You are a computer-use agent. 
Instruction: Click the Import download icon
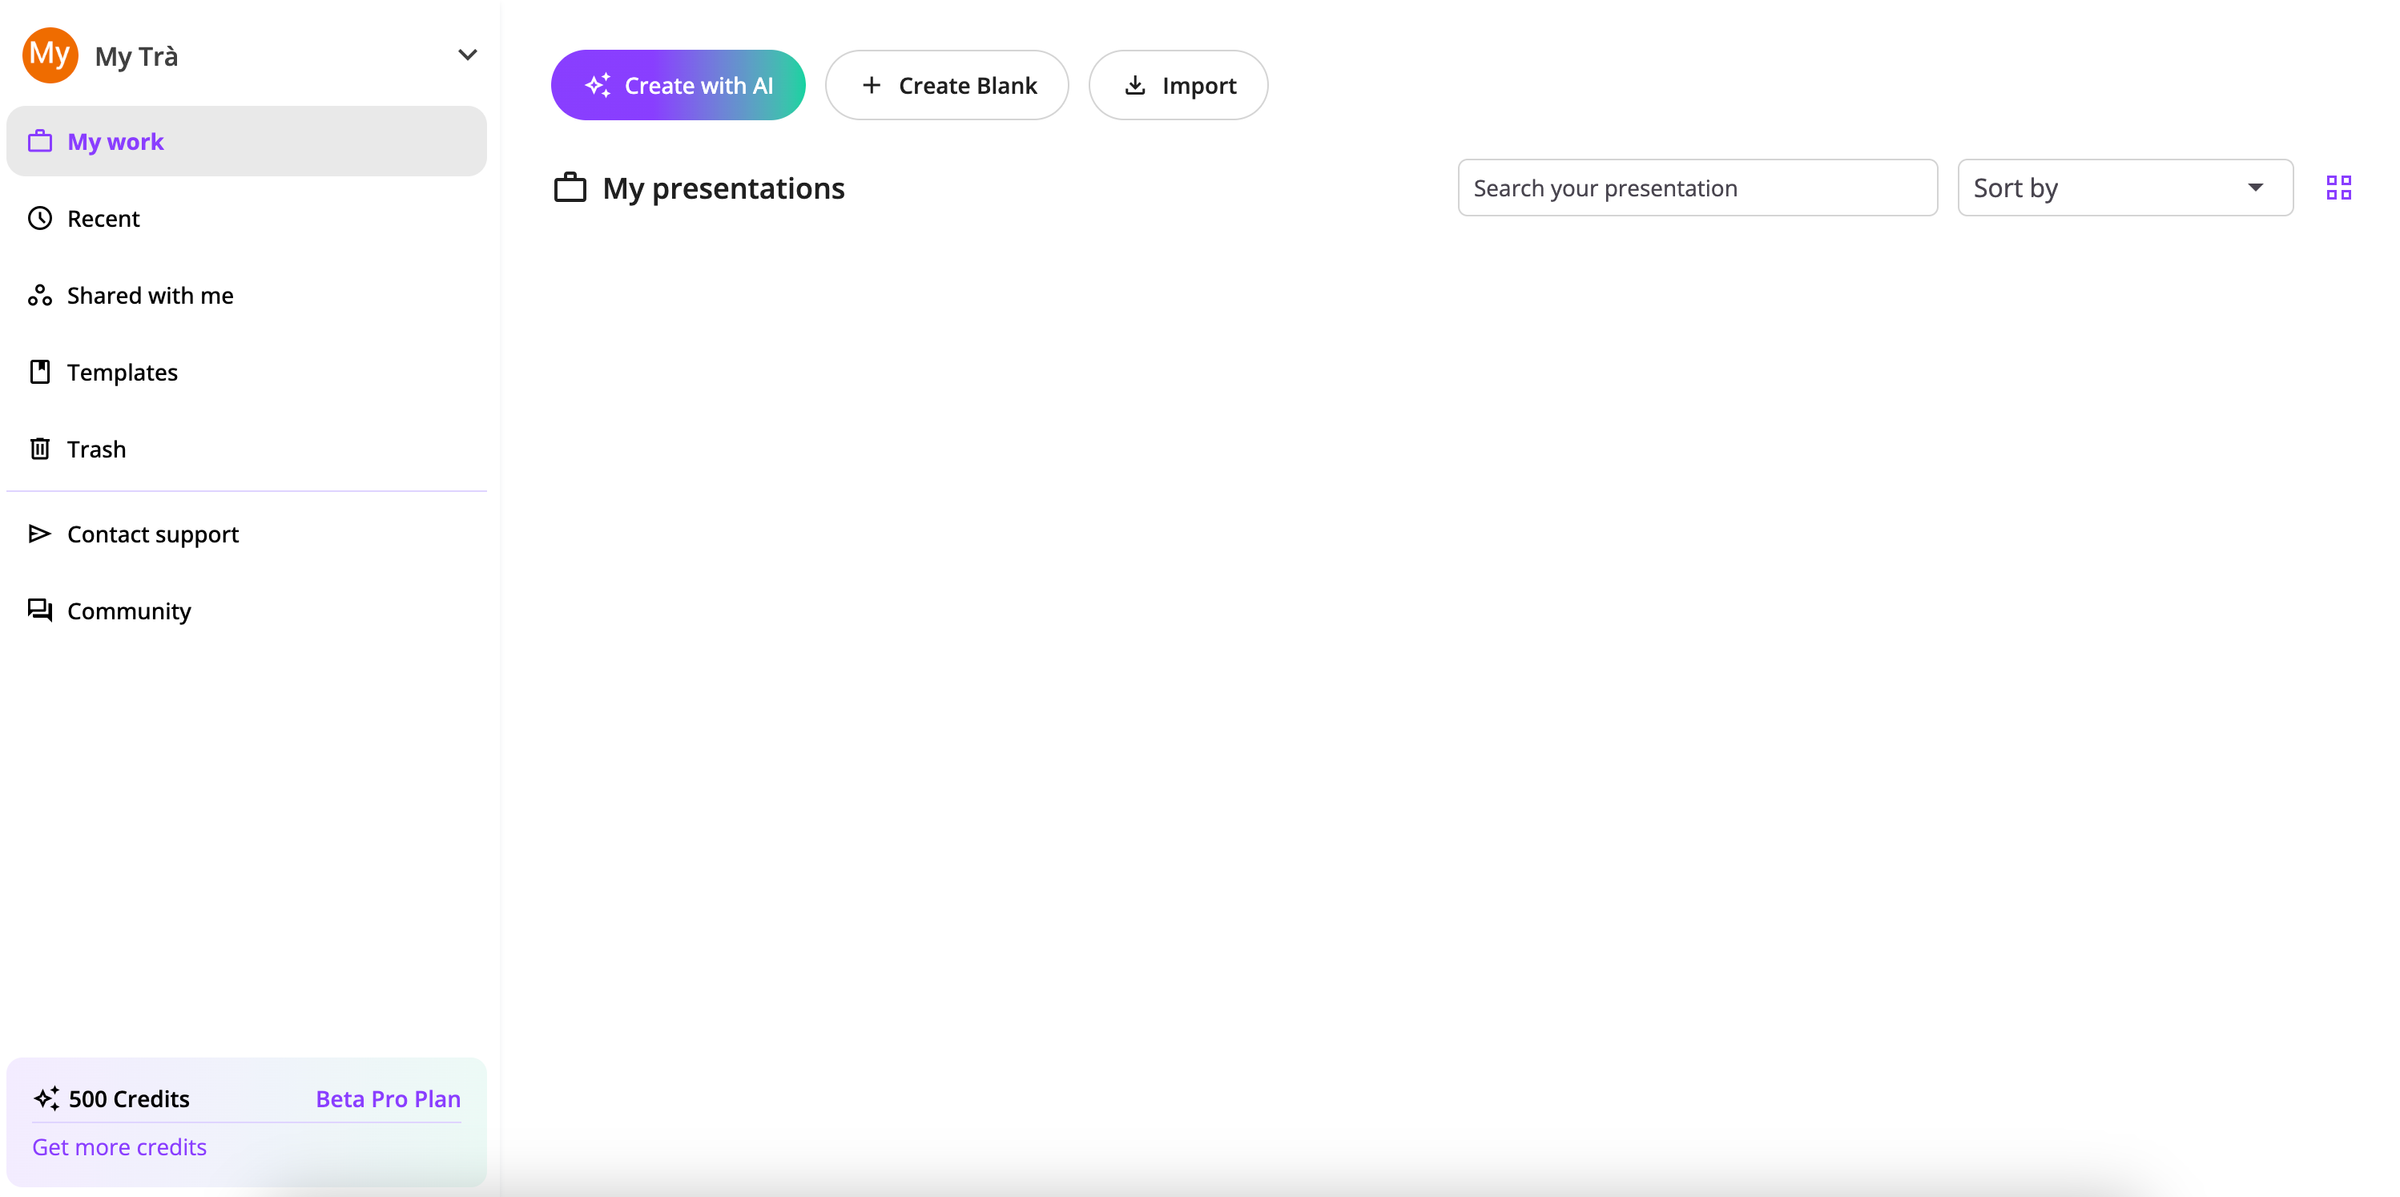point(1135,85)
